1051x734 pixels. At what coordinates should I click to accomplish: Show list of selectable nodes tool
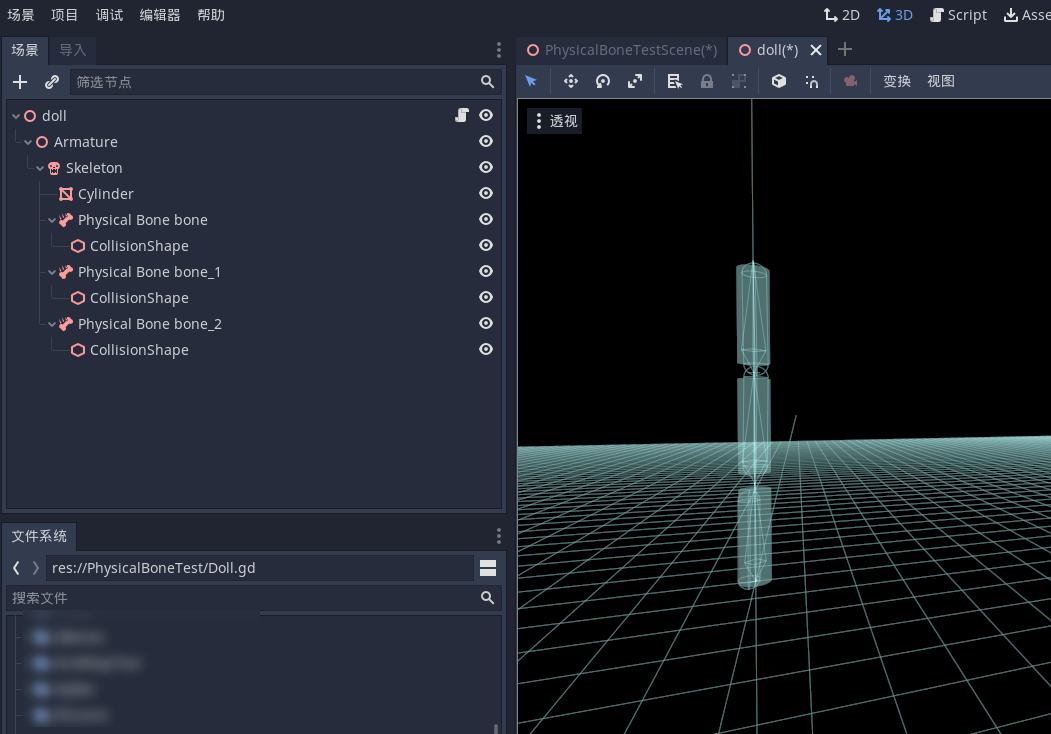[x=674, y=81]
